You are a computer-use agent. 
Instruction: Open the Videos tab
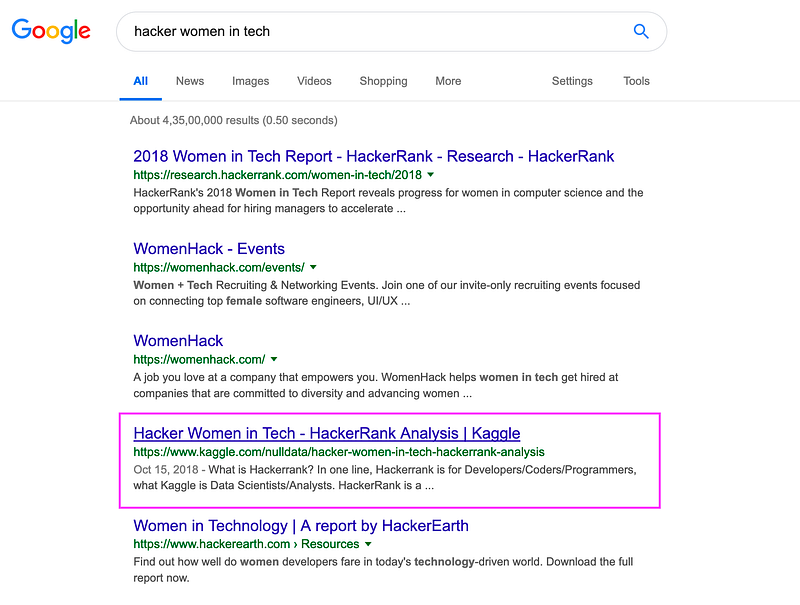pos(314,81)
